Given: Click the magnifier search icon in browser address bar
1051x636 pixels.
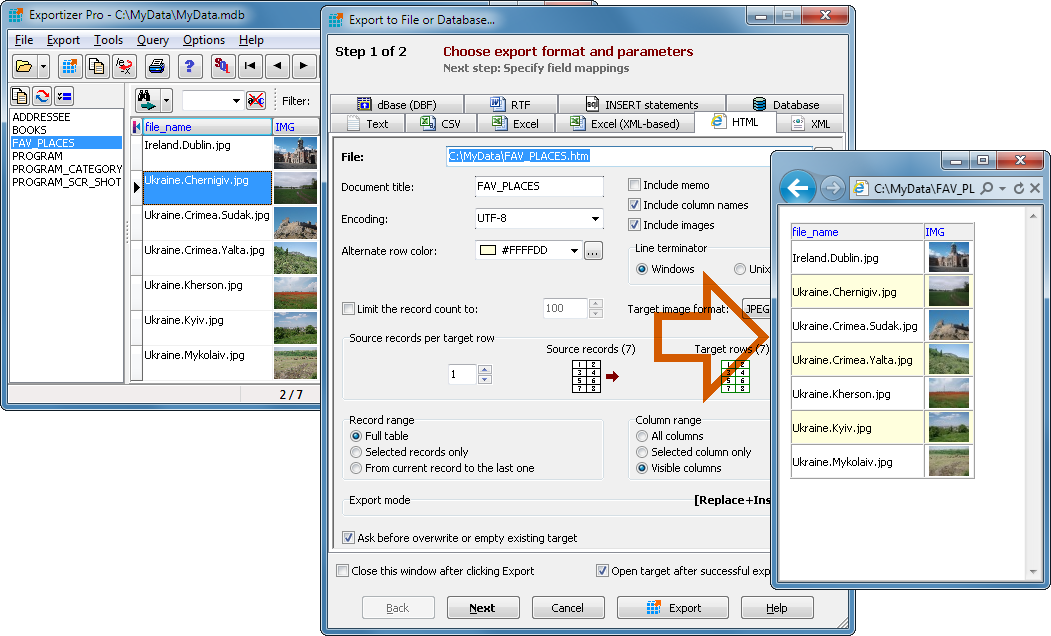Looking at the screenshot, I should [x=987, y=188].
